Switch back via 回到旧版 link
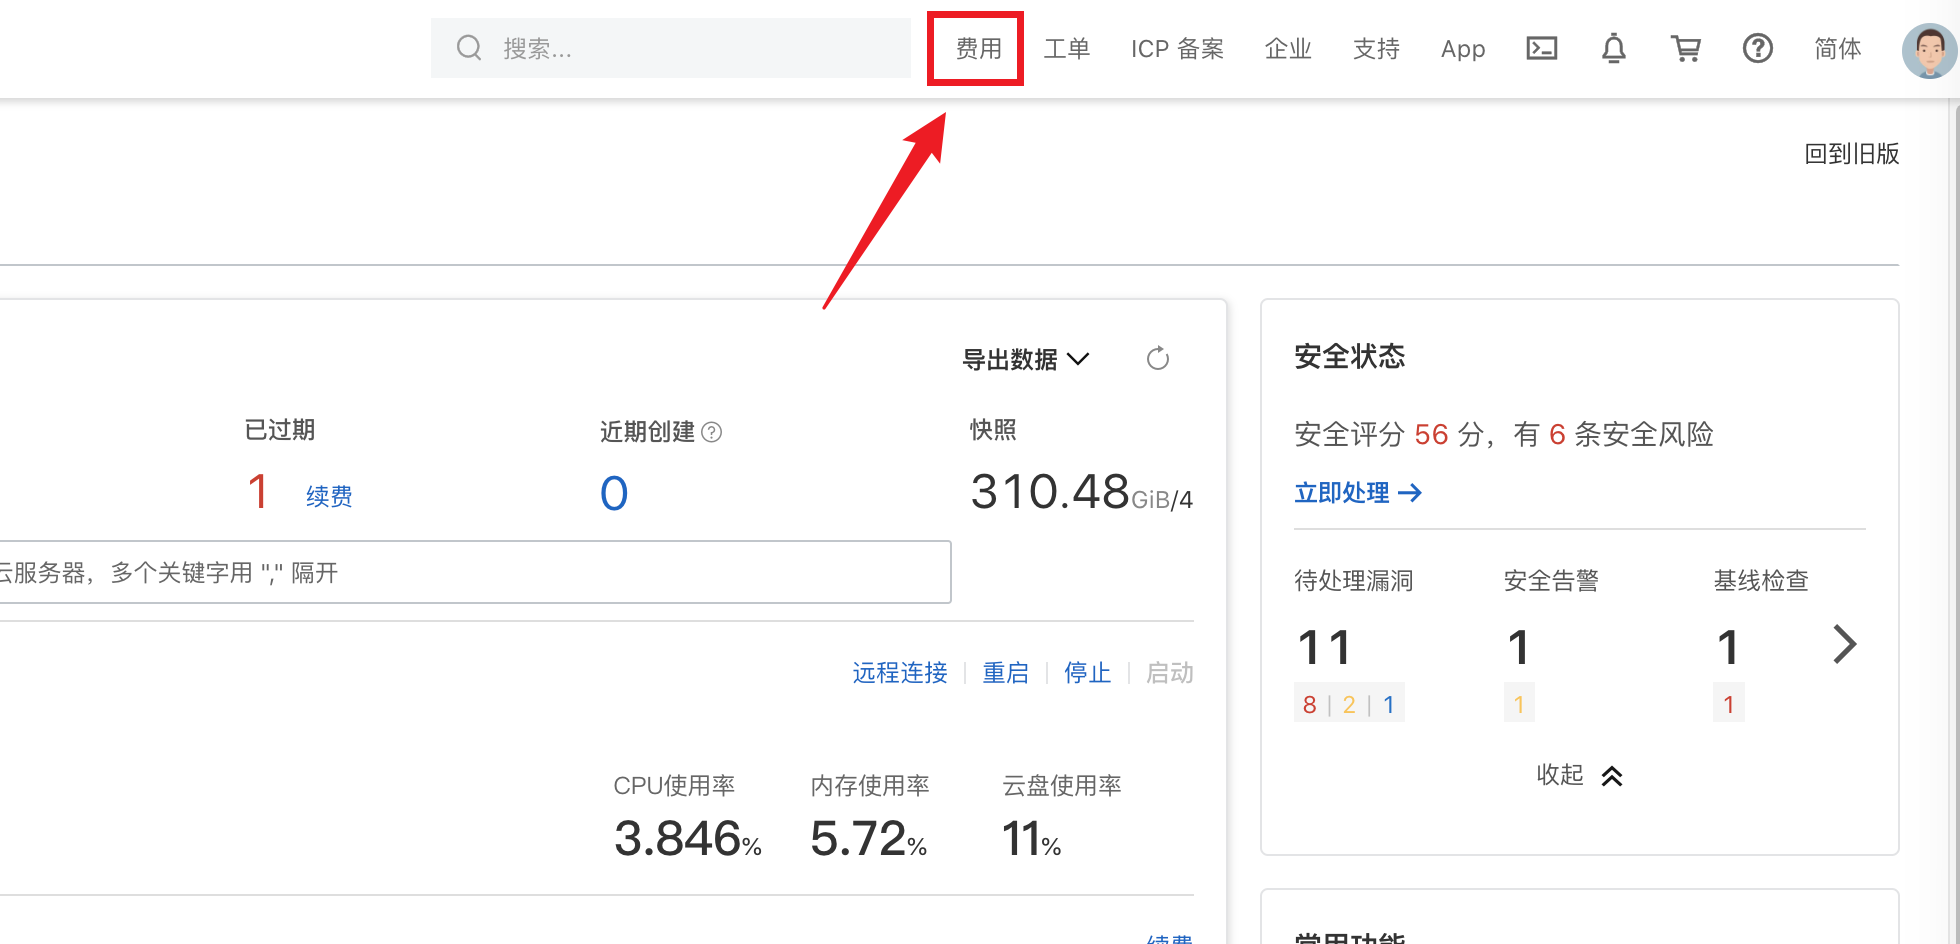 1851,154
